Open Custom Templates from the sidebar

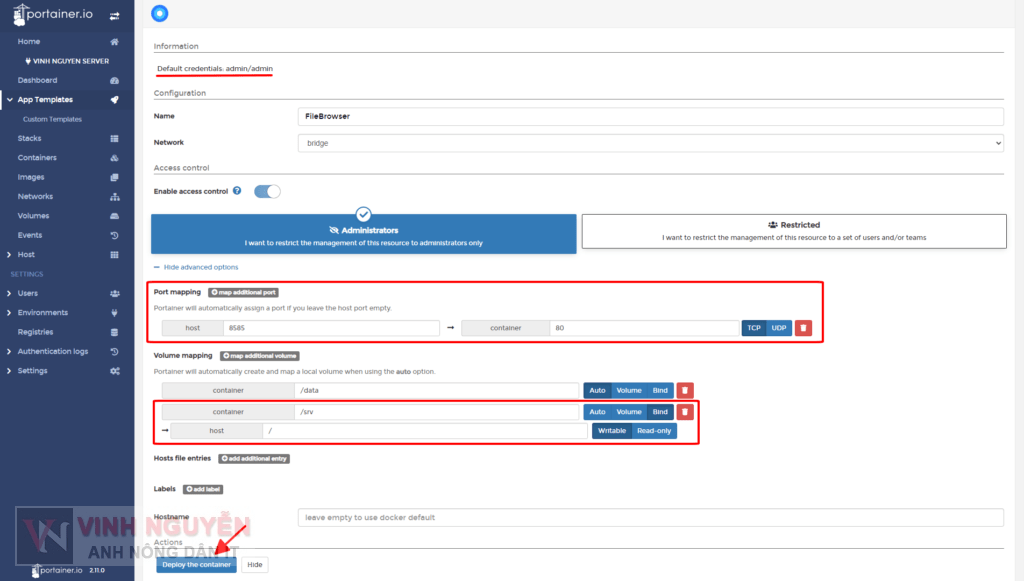click(60, 119)
